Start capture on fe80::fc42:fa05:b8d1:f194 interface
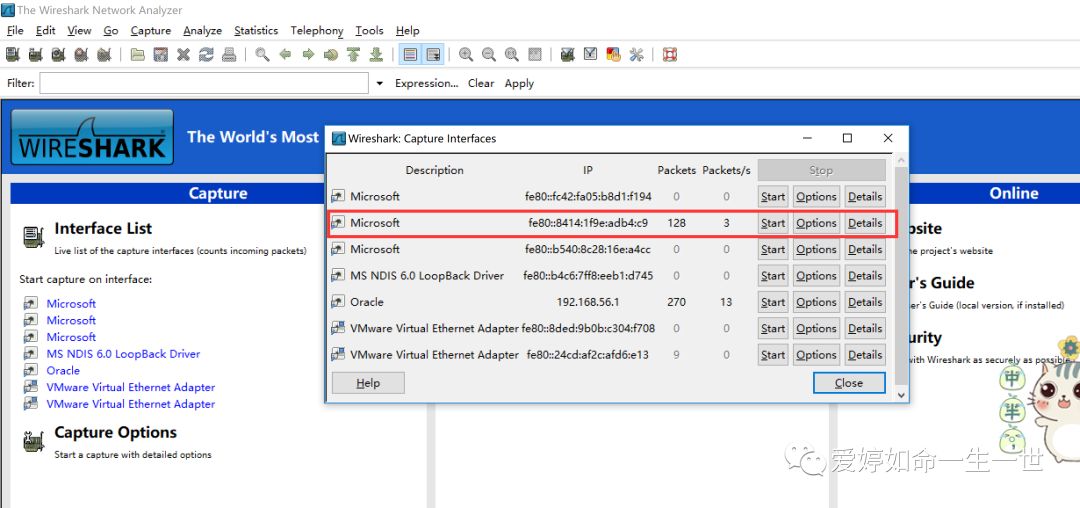 (x=773, y=197)
